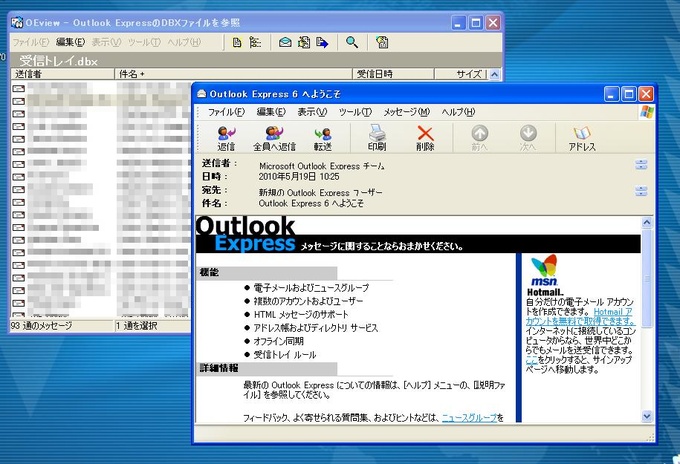Click the 印刷 print icon

(377, 138)
